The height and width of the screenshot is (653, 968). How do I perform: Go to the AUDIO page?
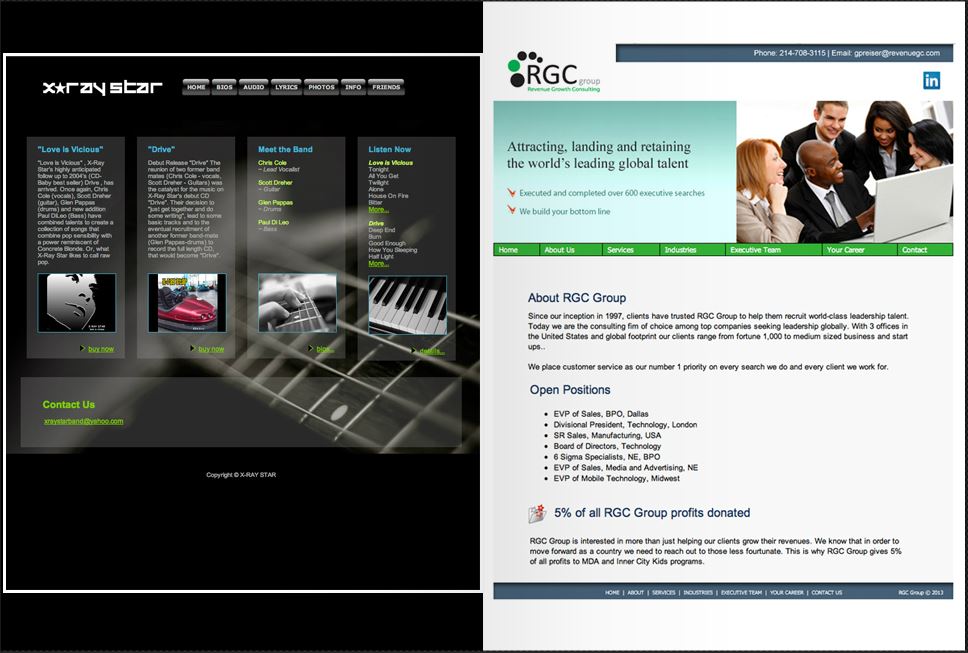254,87
